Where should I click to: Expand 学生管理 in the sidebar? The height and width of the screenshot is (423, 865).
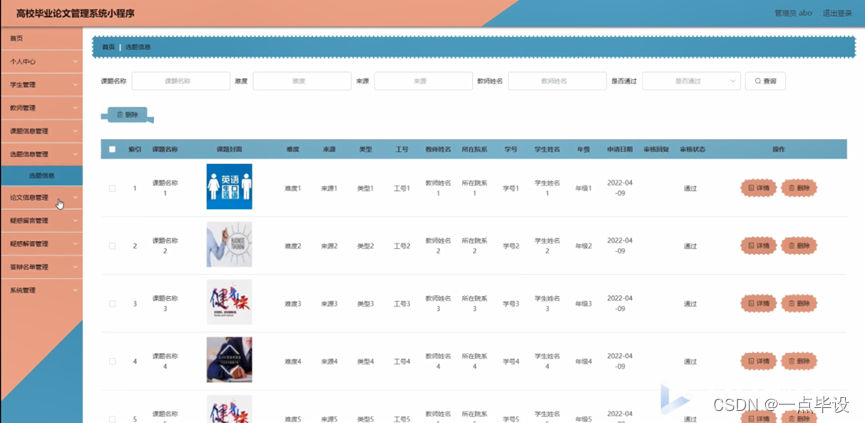coord(41,85)
